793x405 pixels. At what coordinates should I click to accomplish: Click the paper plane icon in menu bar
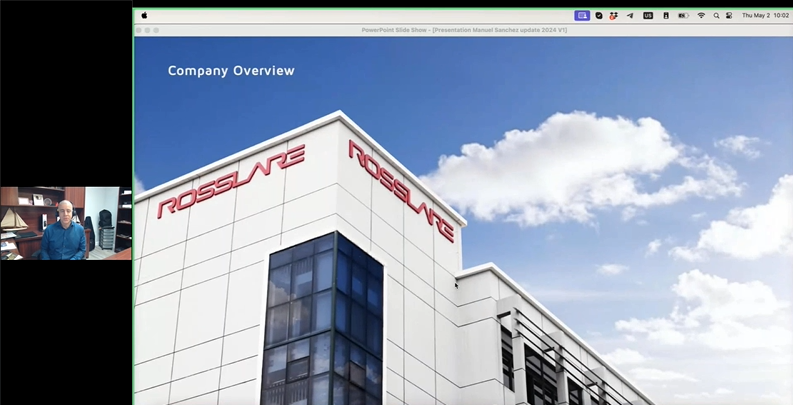[x=630, y=16]
